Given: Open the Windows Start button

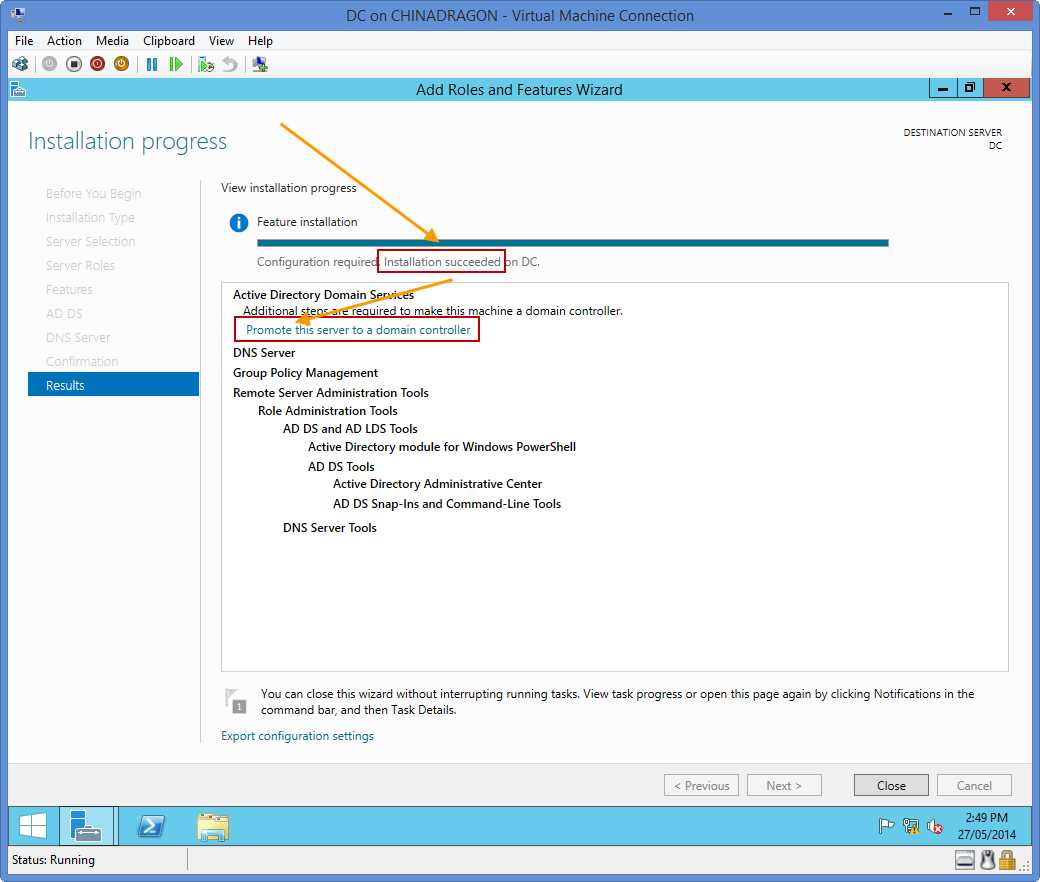Looking at the screenshot, I should pyautogui.click(x=33, y=826).
